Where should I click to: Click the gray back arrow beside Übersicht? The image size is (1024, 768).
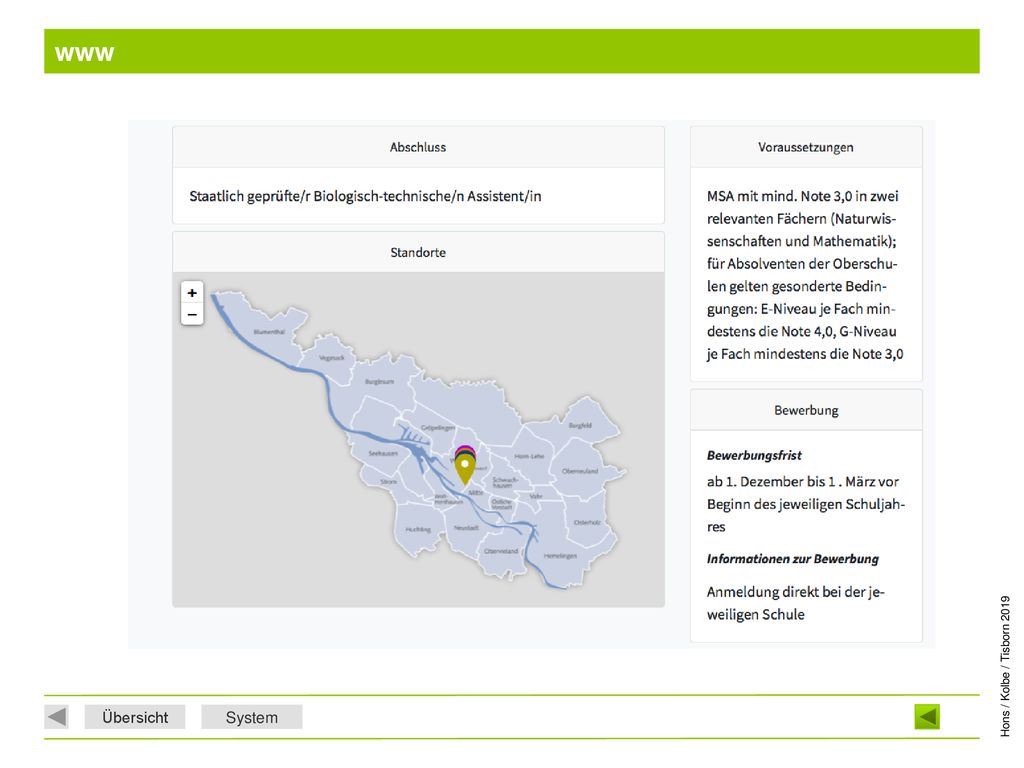pos(57,716)
